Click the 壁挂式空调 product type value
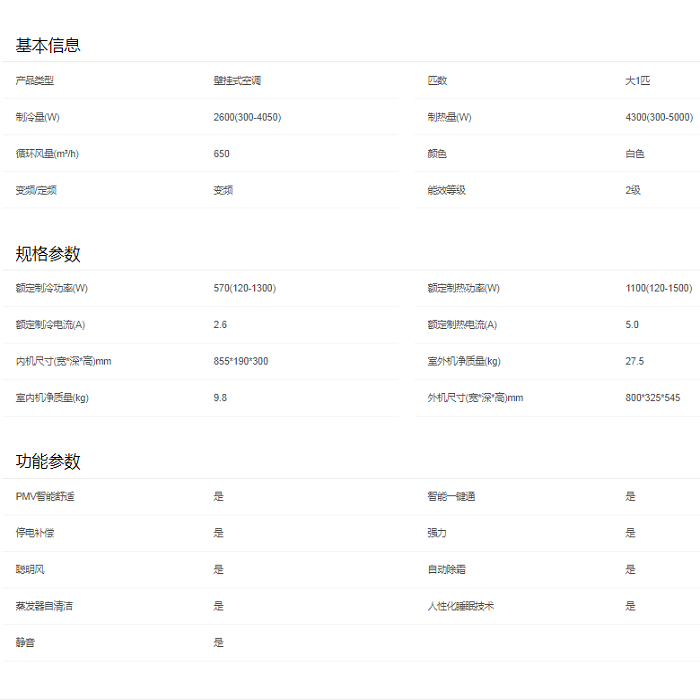 click(237, 81)
